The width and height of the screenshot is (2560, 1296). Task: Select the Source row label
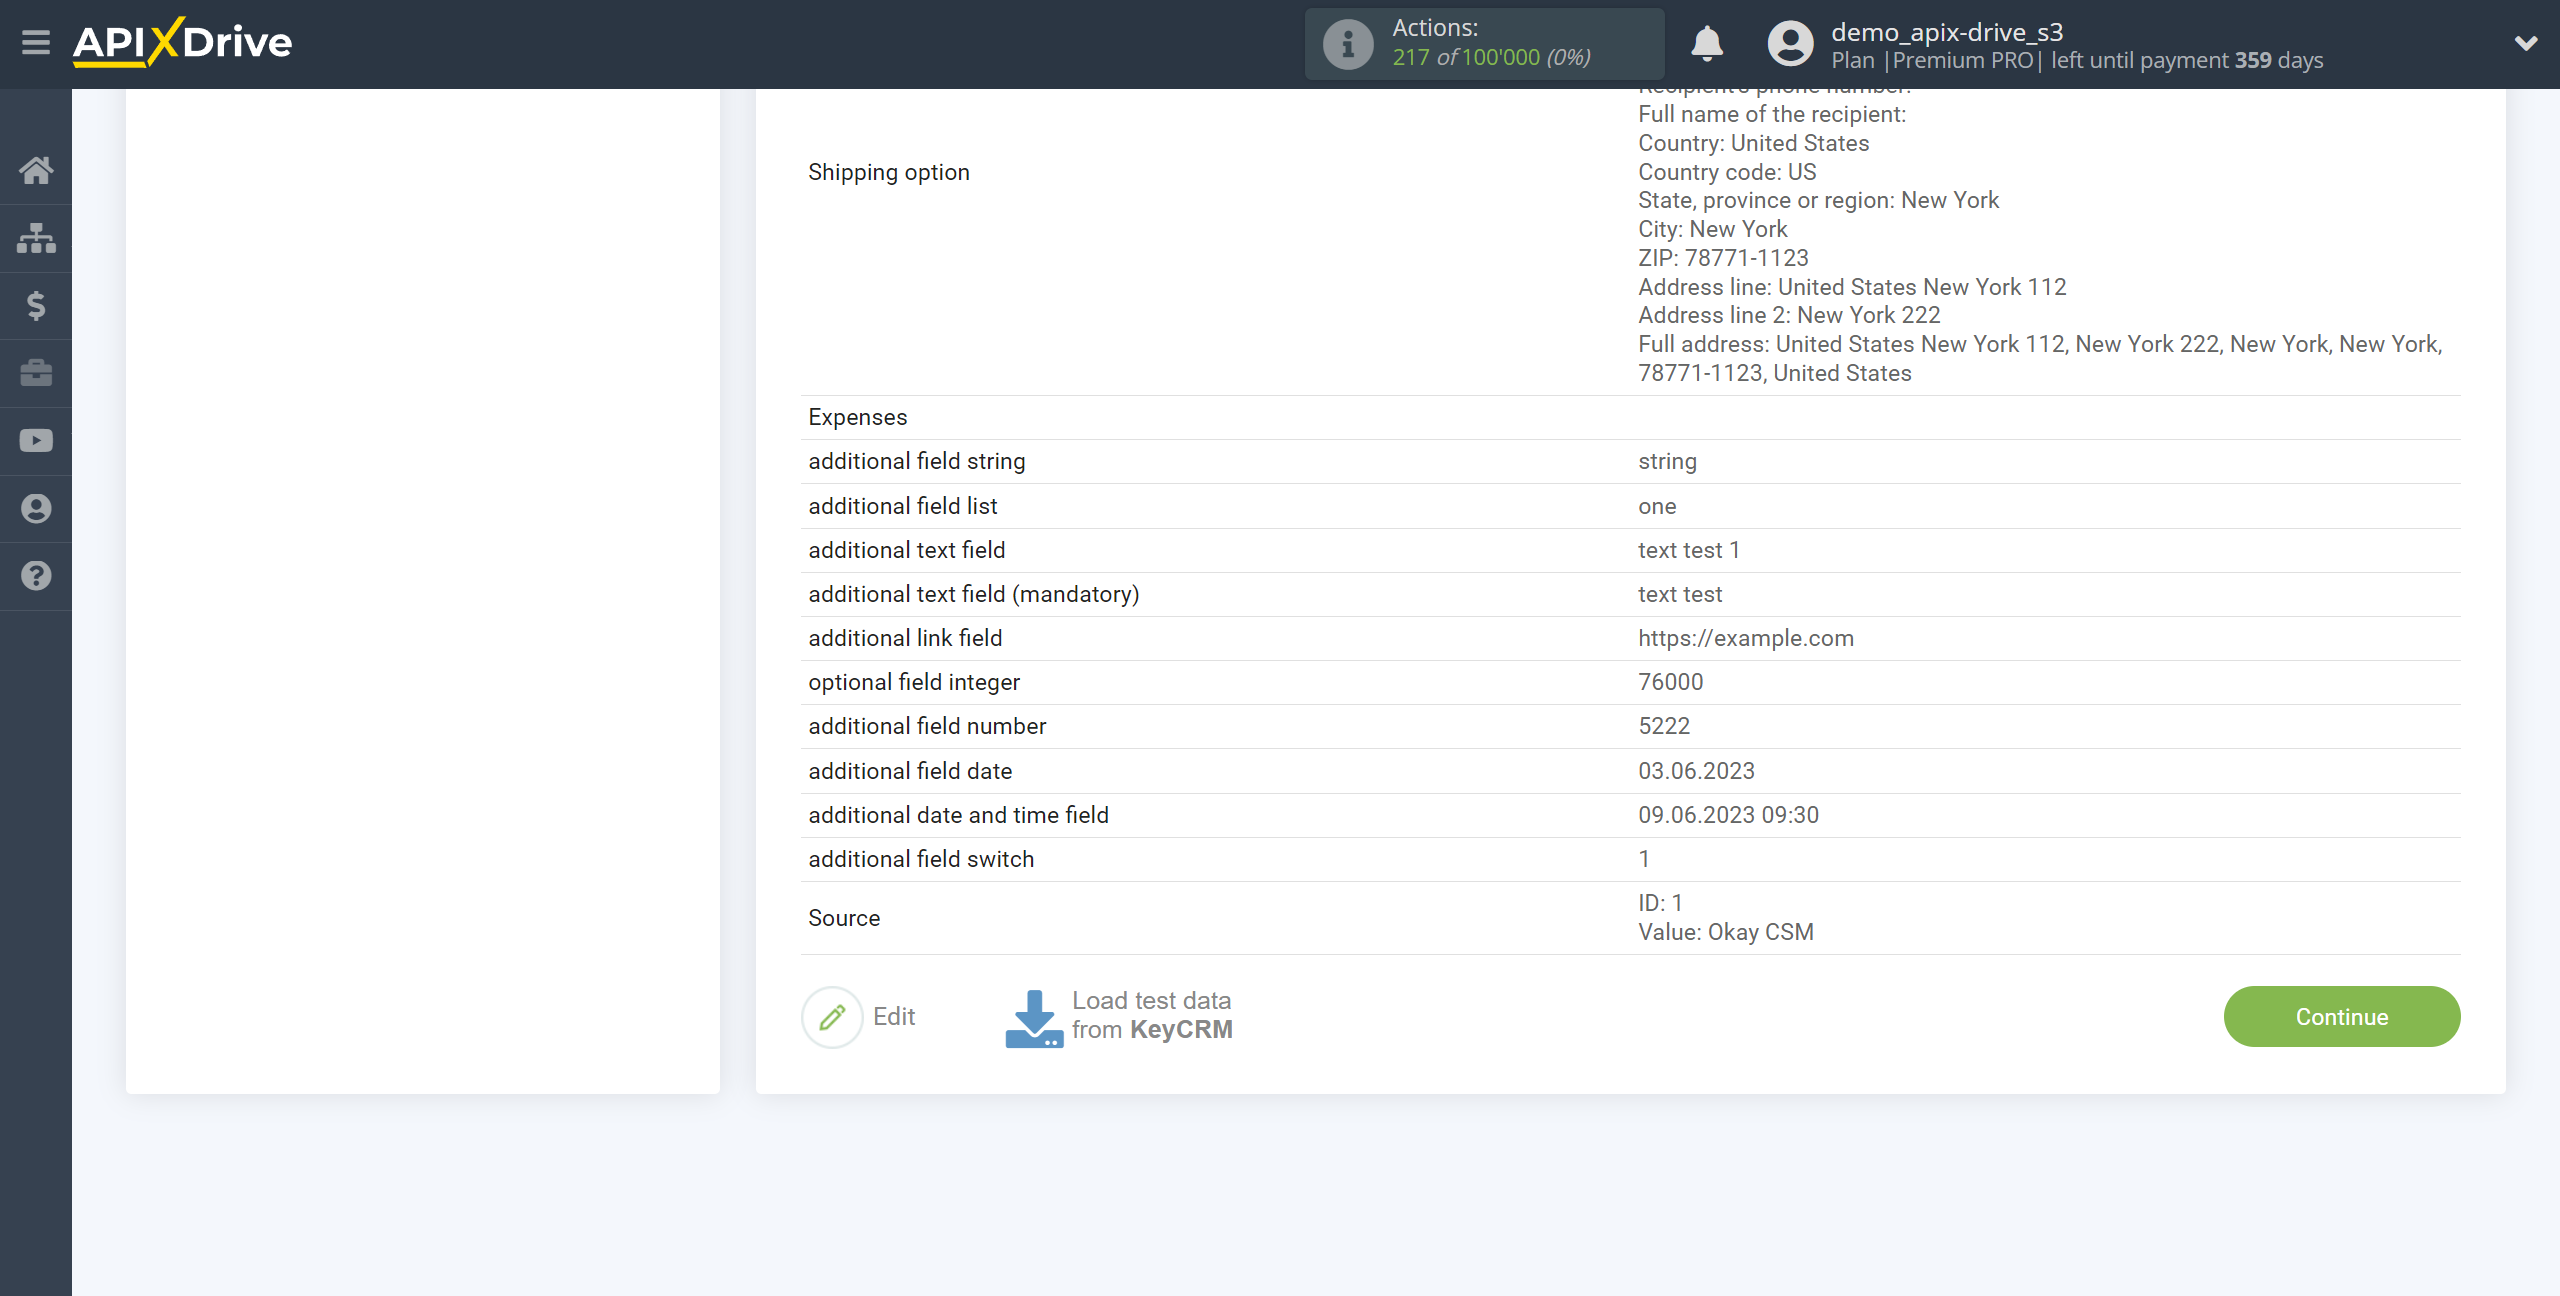844,918
